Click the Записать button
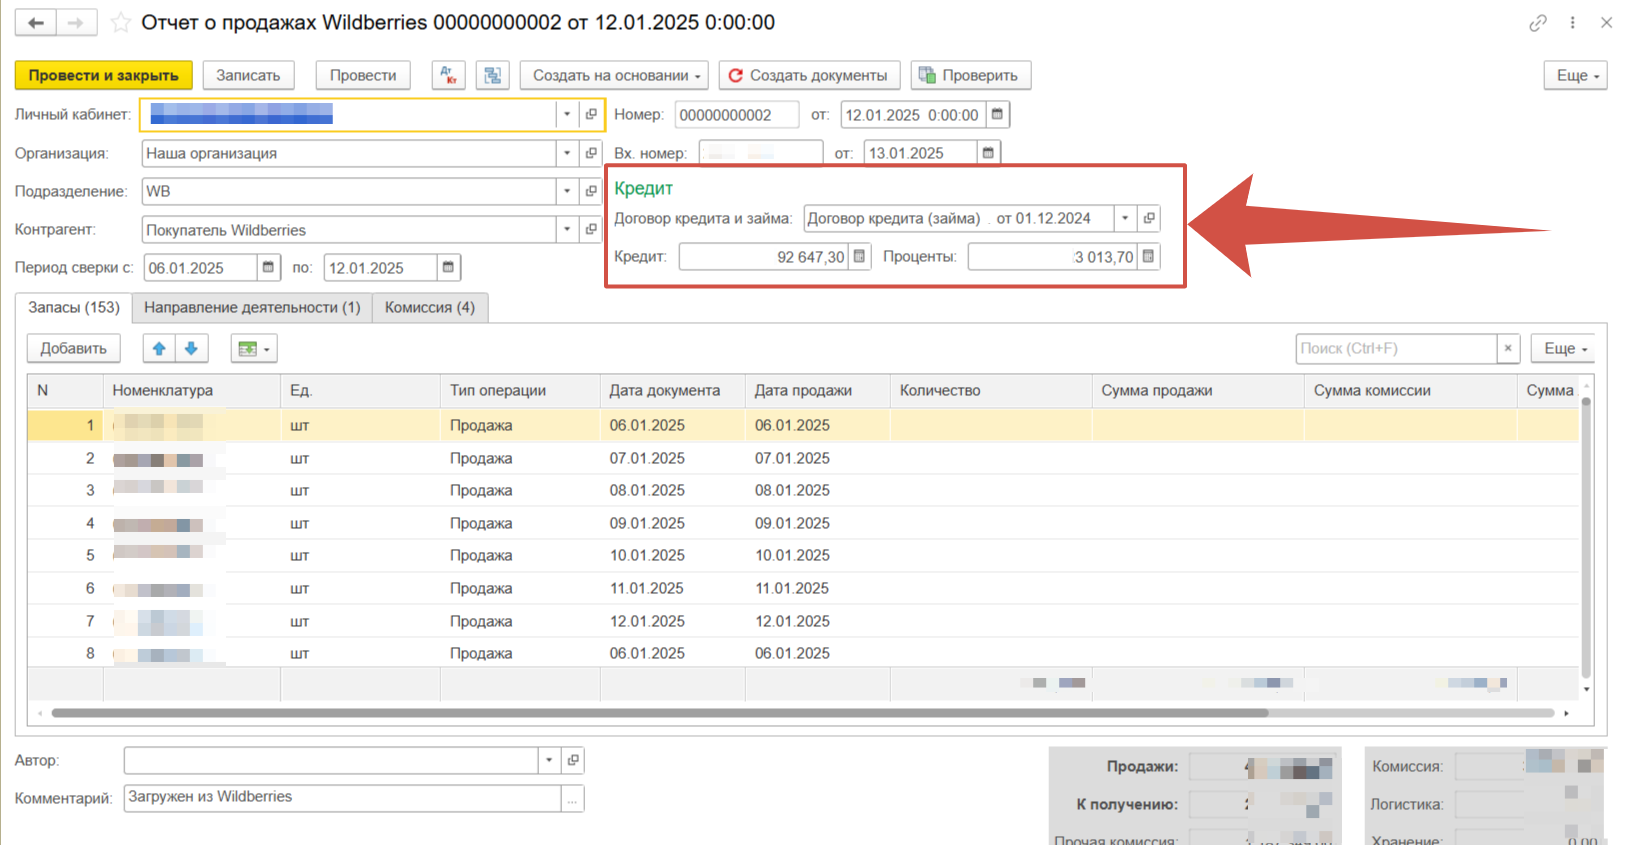The width and height of the screenshot is (1629, 851). coord(248,75)
